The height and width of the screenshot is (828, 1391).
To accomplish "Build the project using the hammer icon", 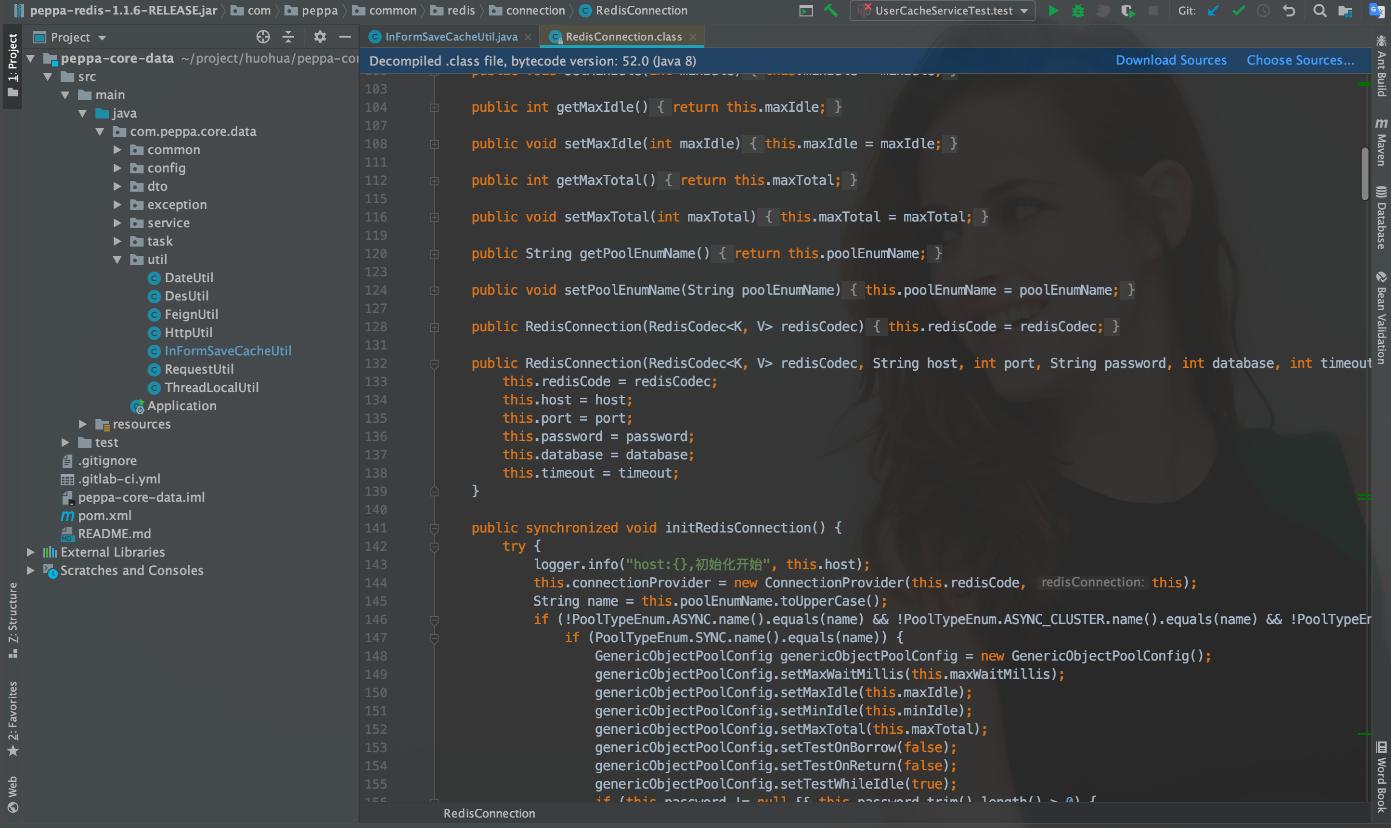I will click(831, 11).
